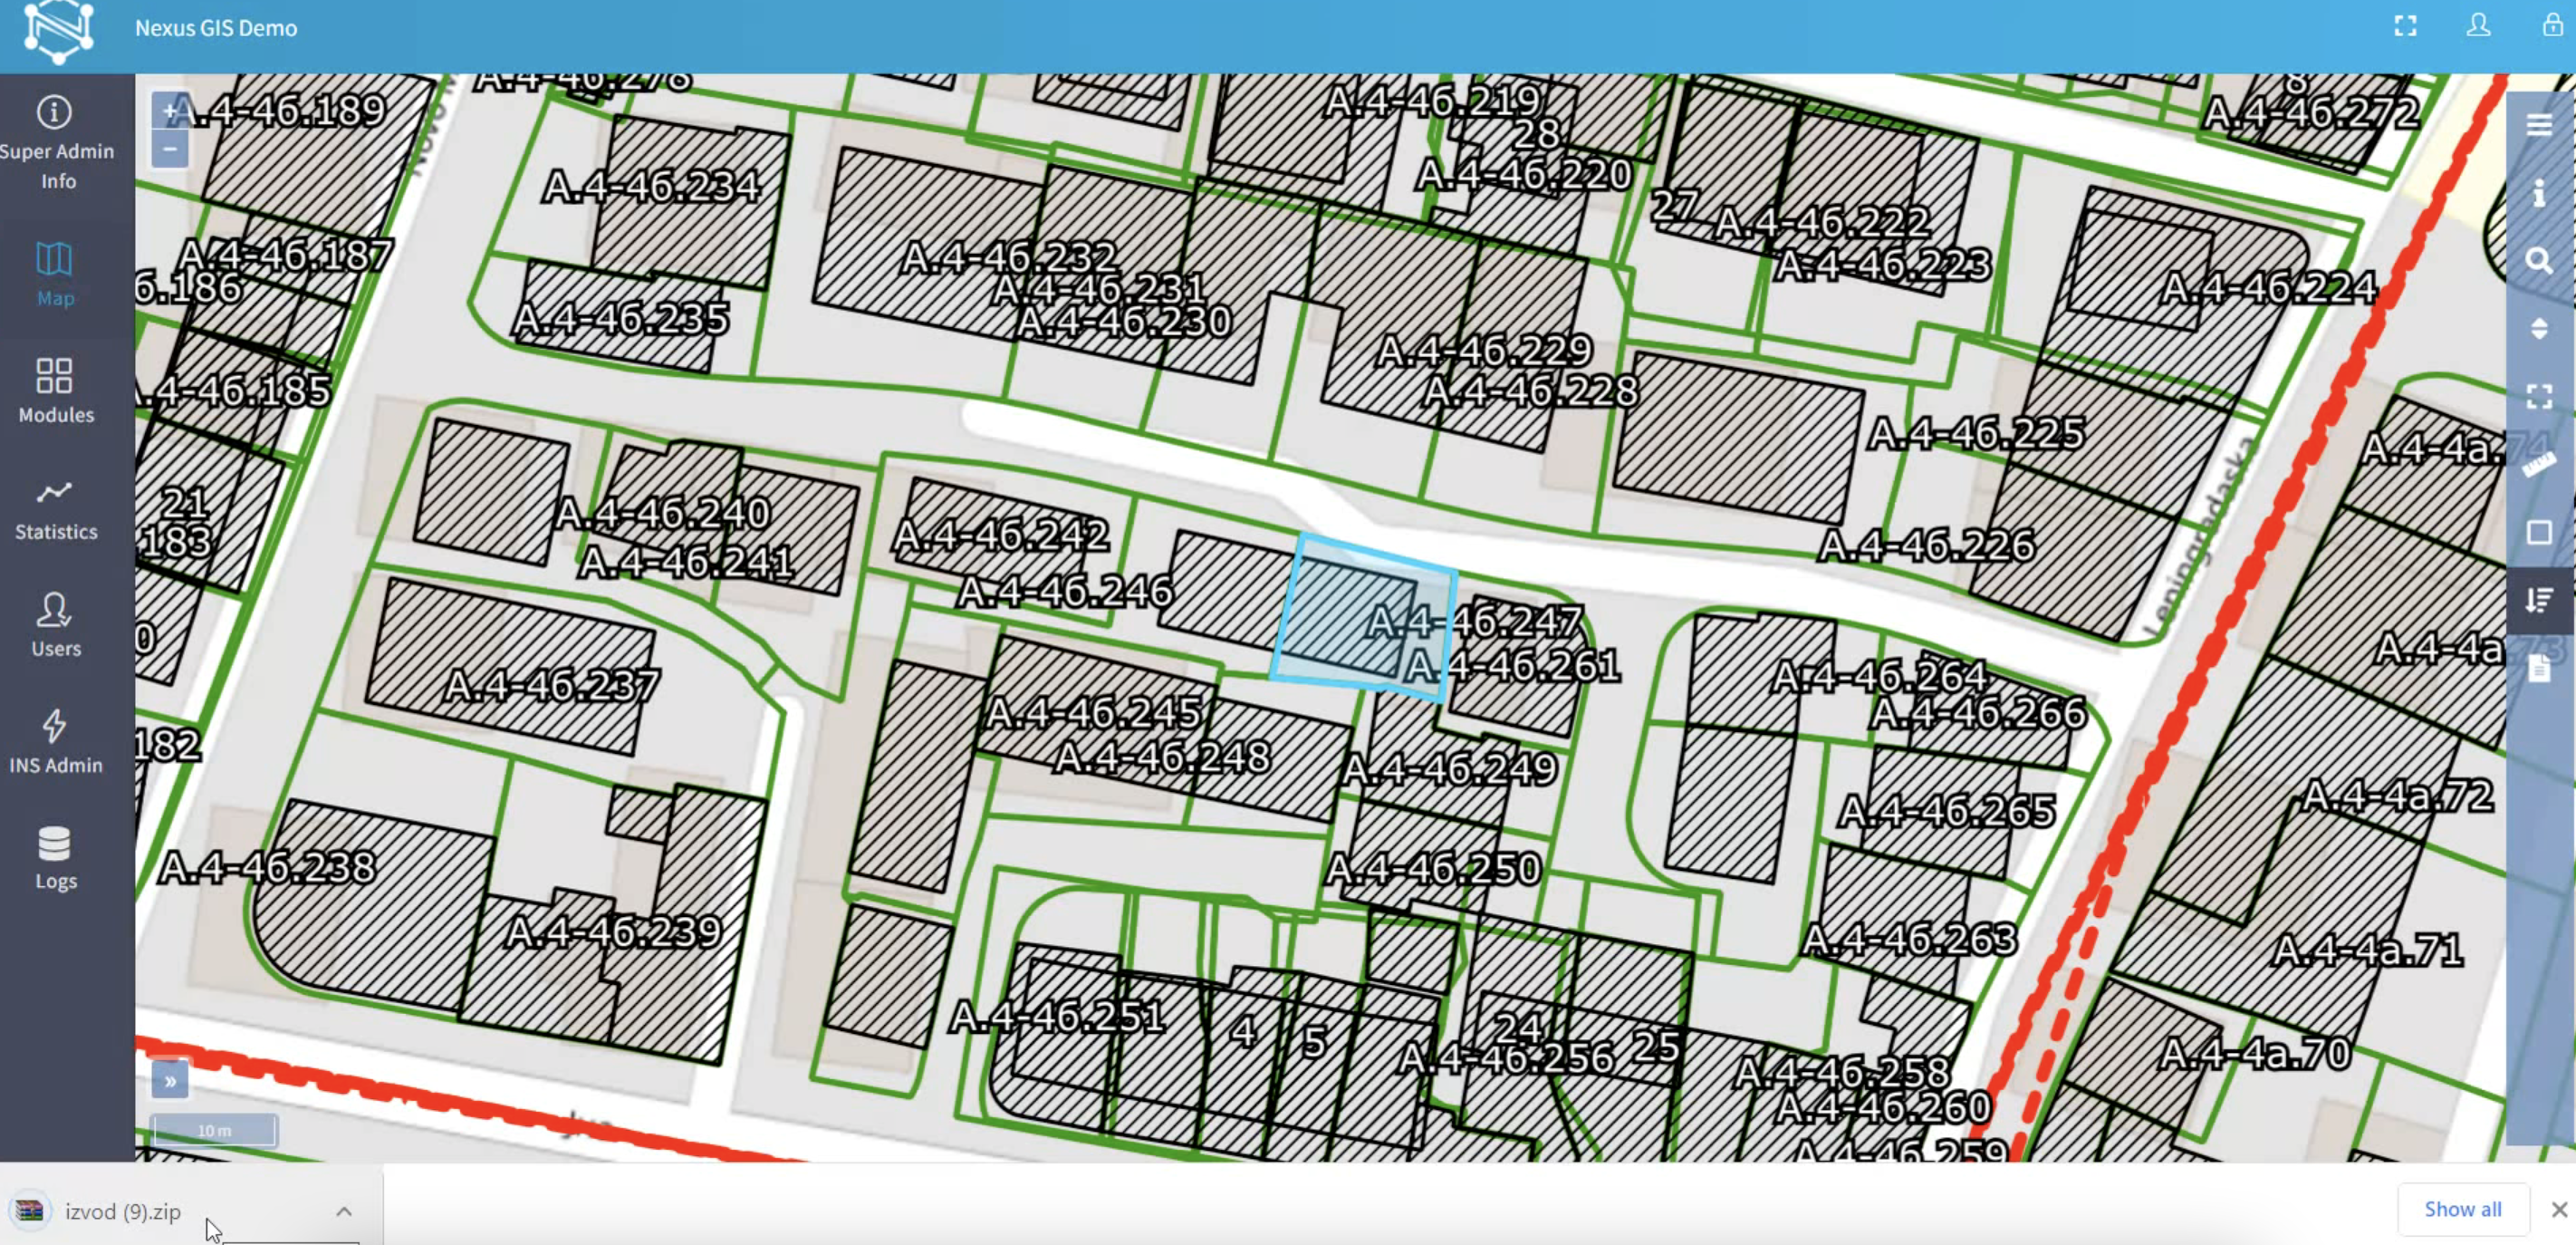Click parcel label A.4-4a.72
This screenshot has width=2576, height=1245.
click(x=2398, y=797)
